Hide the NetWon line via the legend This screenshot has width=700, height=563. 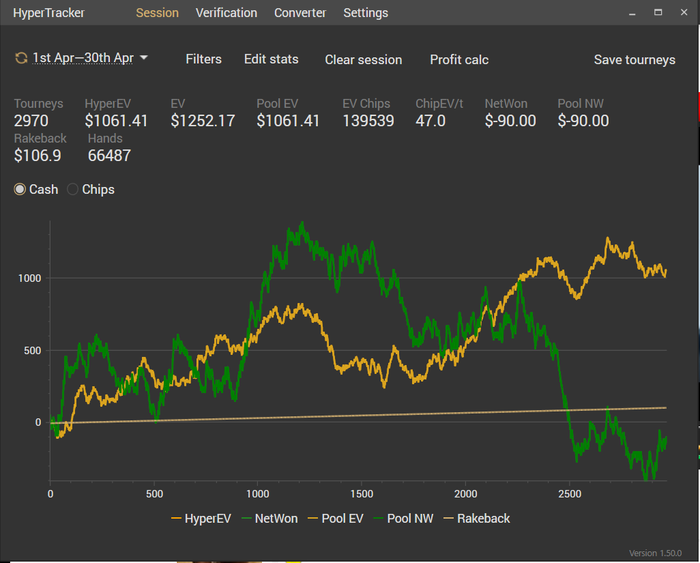point(271,518)
